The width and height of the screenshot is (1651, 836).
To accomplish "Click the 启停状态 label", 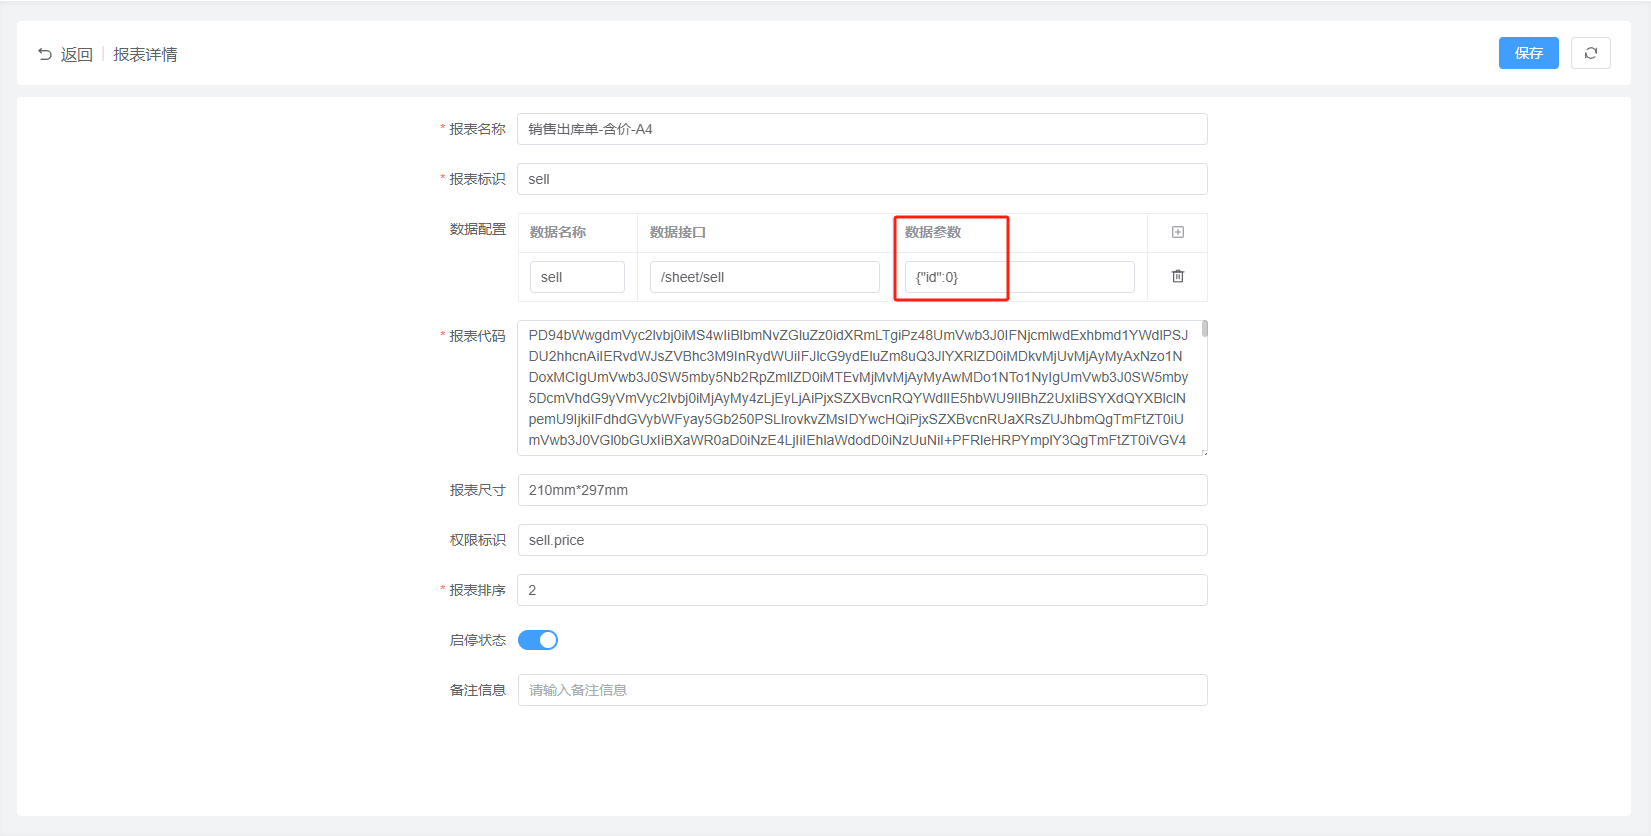I will [x=478, y=640].
